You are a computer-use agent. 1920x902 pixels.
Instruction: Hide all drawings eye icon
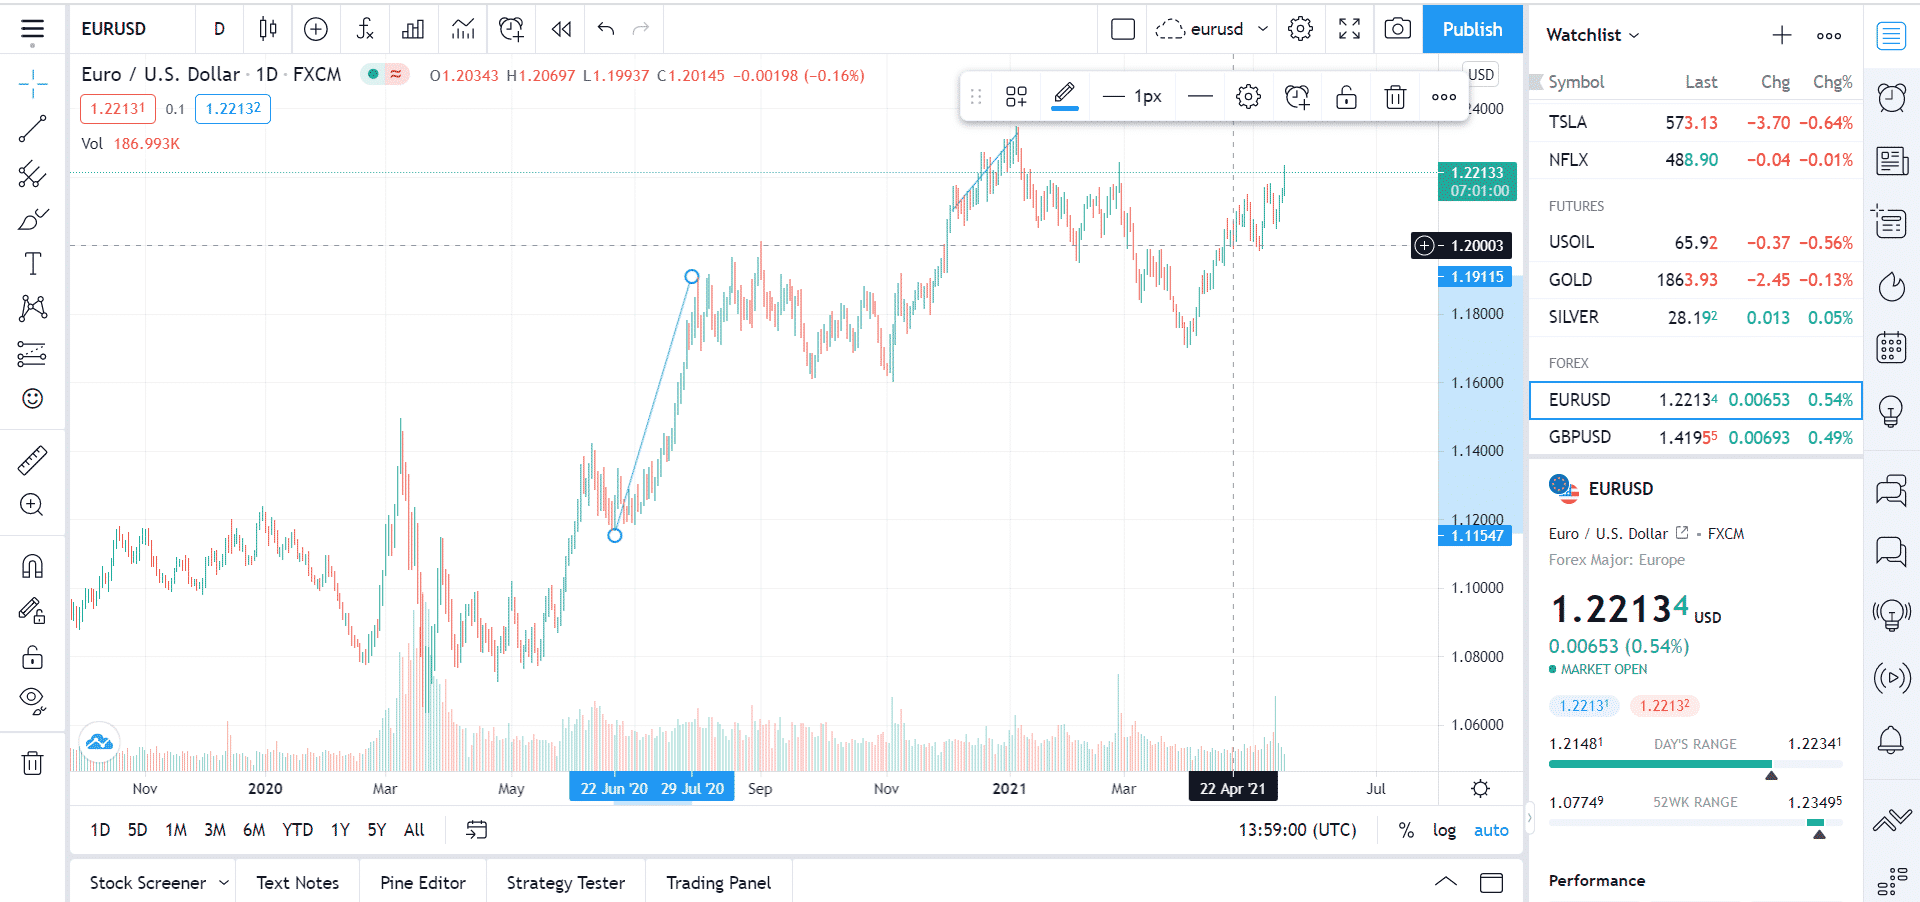coord(32,701)
